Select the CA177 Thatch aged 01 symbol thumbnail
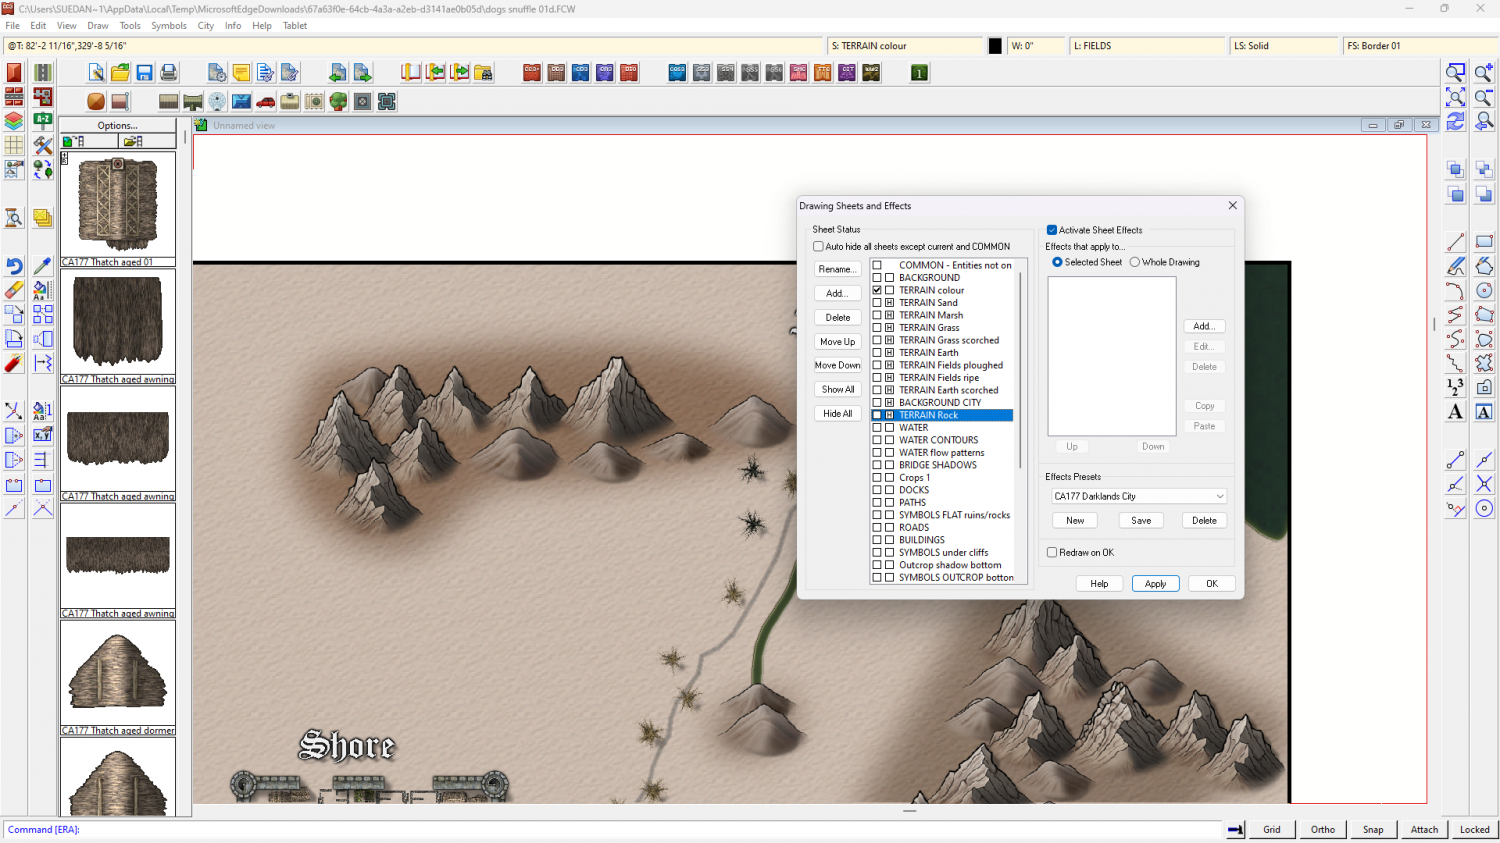The width and height of the screenshot is (1500, 843). tap(118, 209)
